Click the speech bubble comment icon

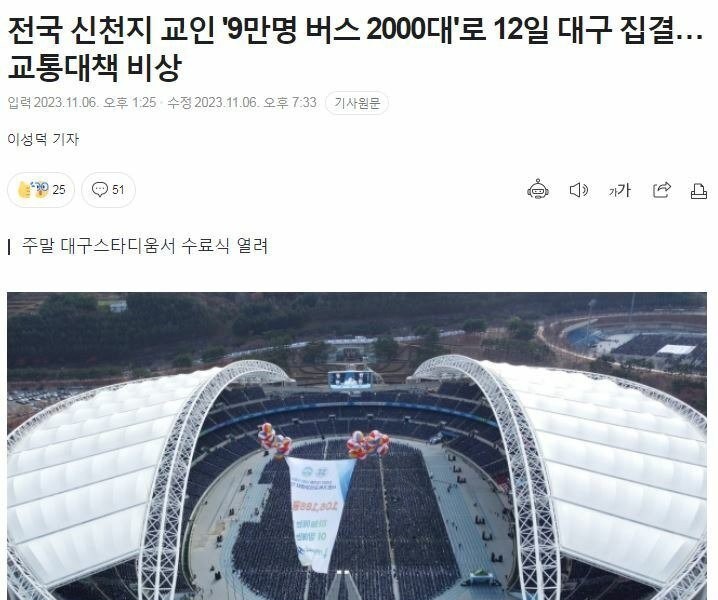(x=99, y=189)
